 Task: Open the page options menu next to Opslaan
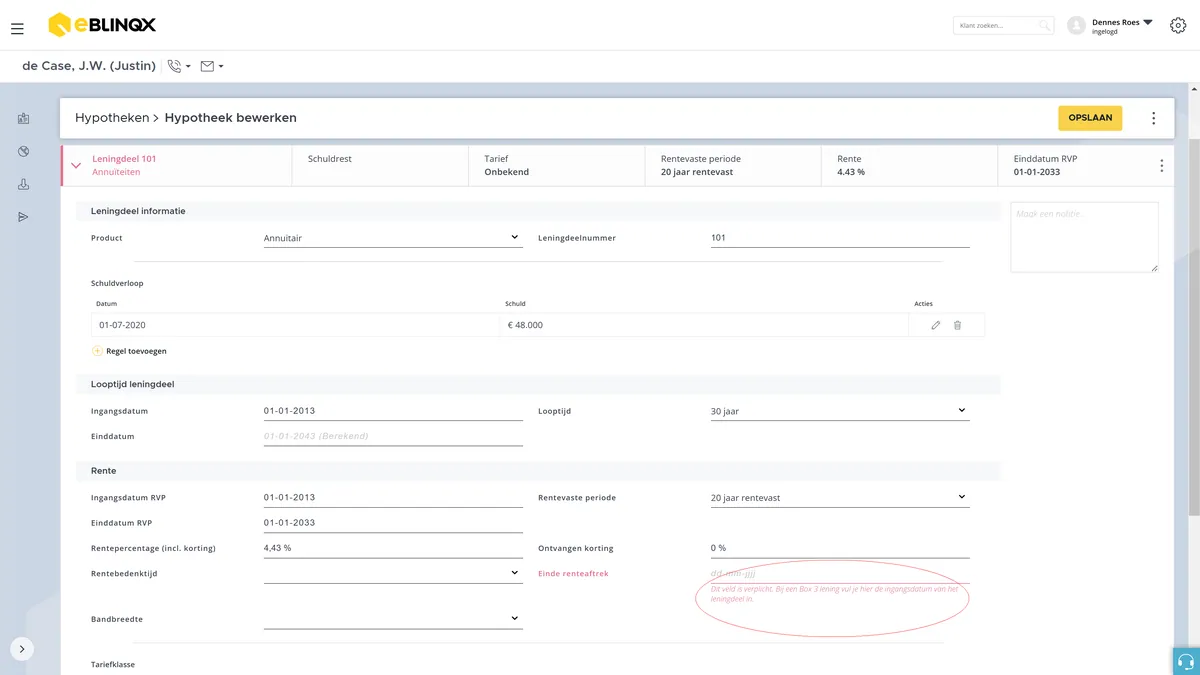click(x=1153, y=118)
